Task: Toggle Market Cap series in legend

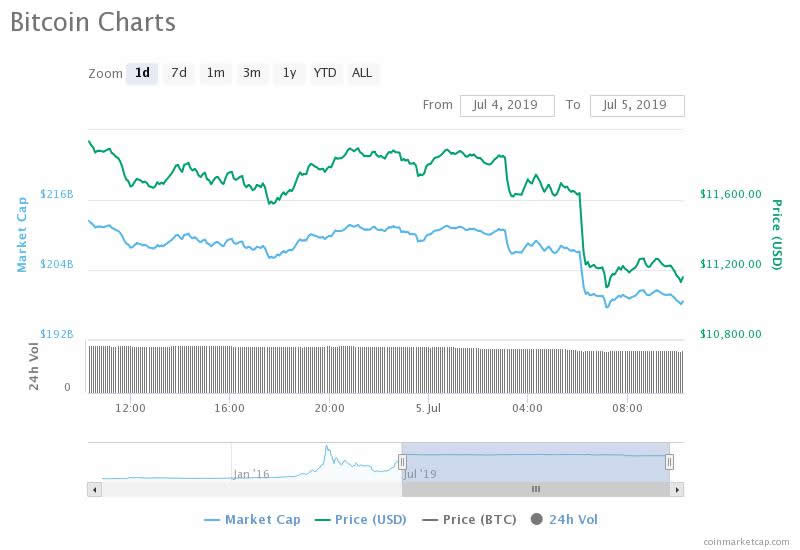Action: 261,520
